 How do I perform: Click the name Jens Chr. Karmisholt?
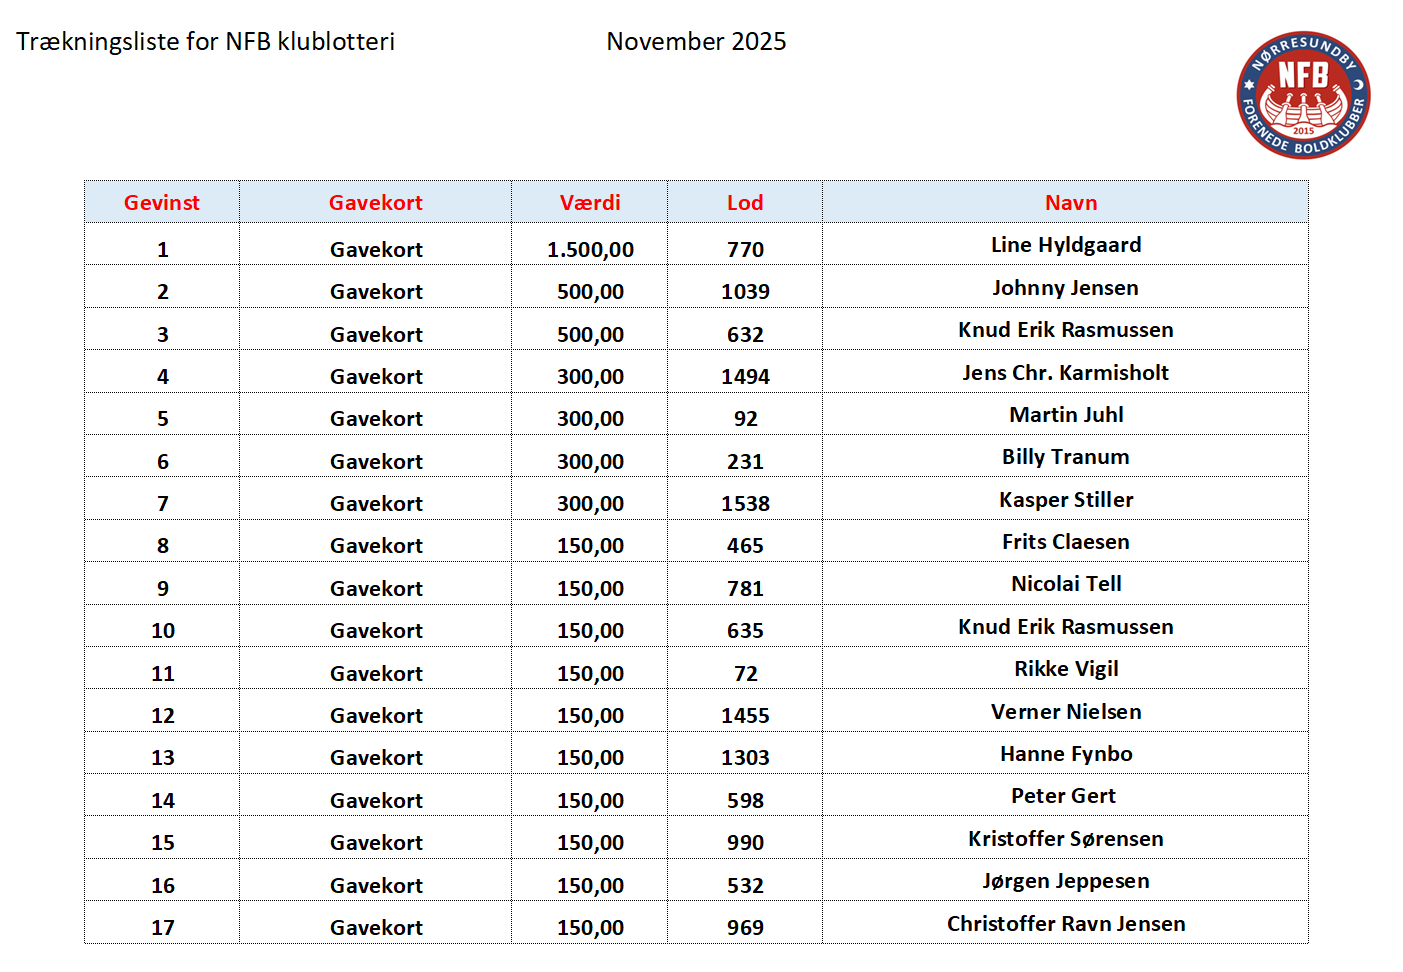coord(1066,373)
